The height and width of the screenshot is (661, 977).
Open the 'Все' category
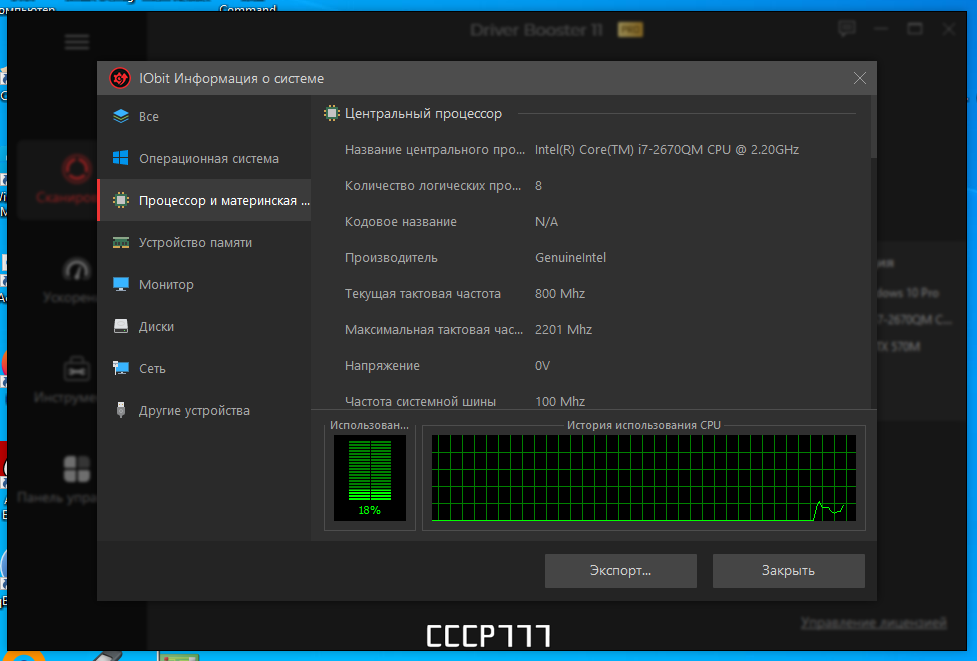coord(204,117)
